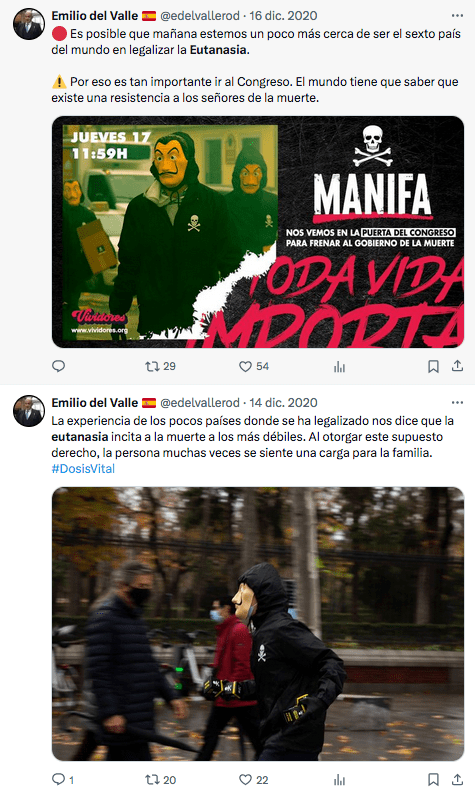Open more options for 16 dic. tweet

coord(457,16)
